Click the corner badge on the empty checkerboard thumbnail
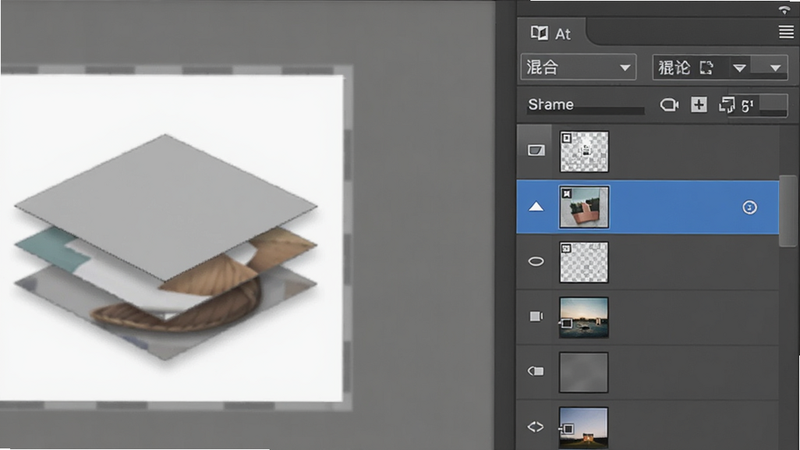 (x=566, y=248)
